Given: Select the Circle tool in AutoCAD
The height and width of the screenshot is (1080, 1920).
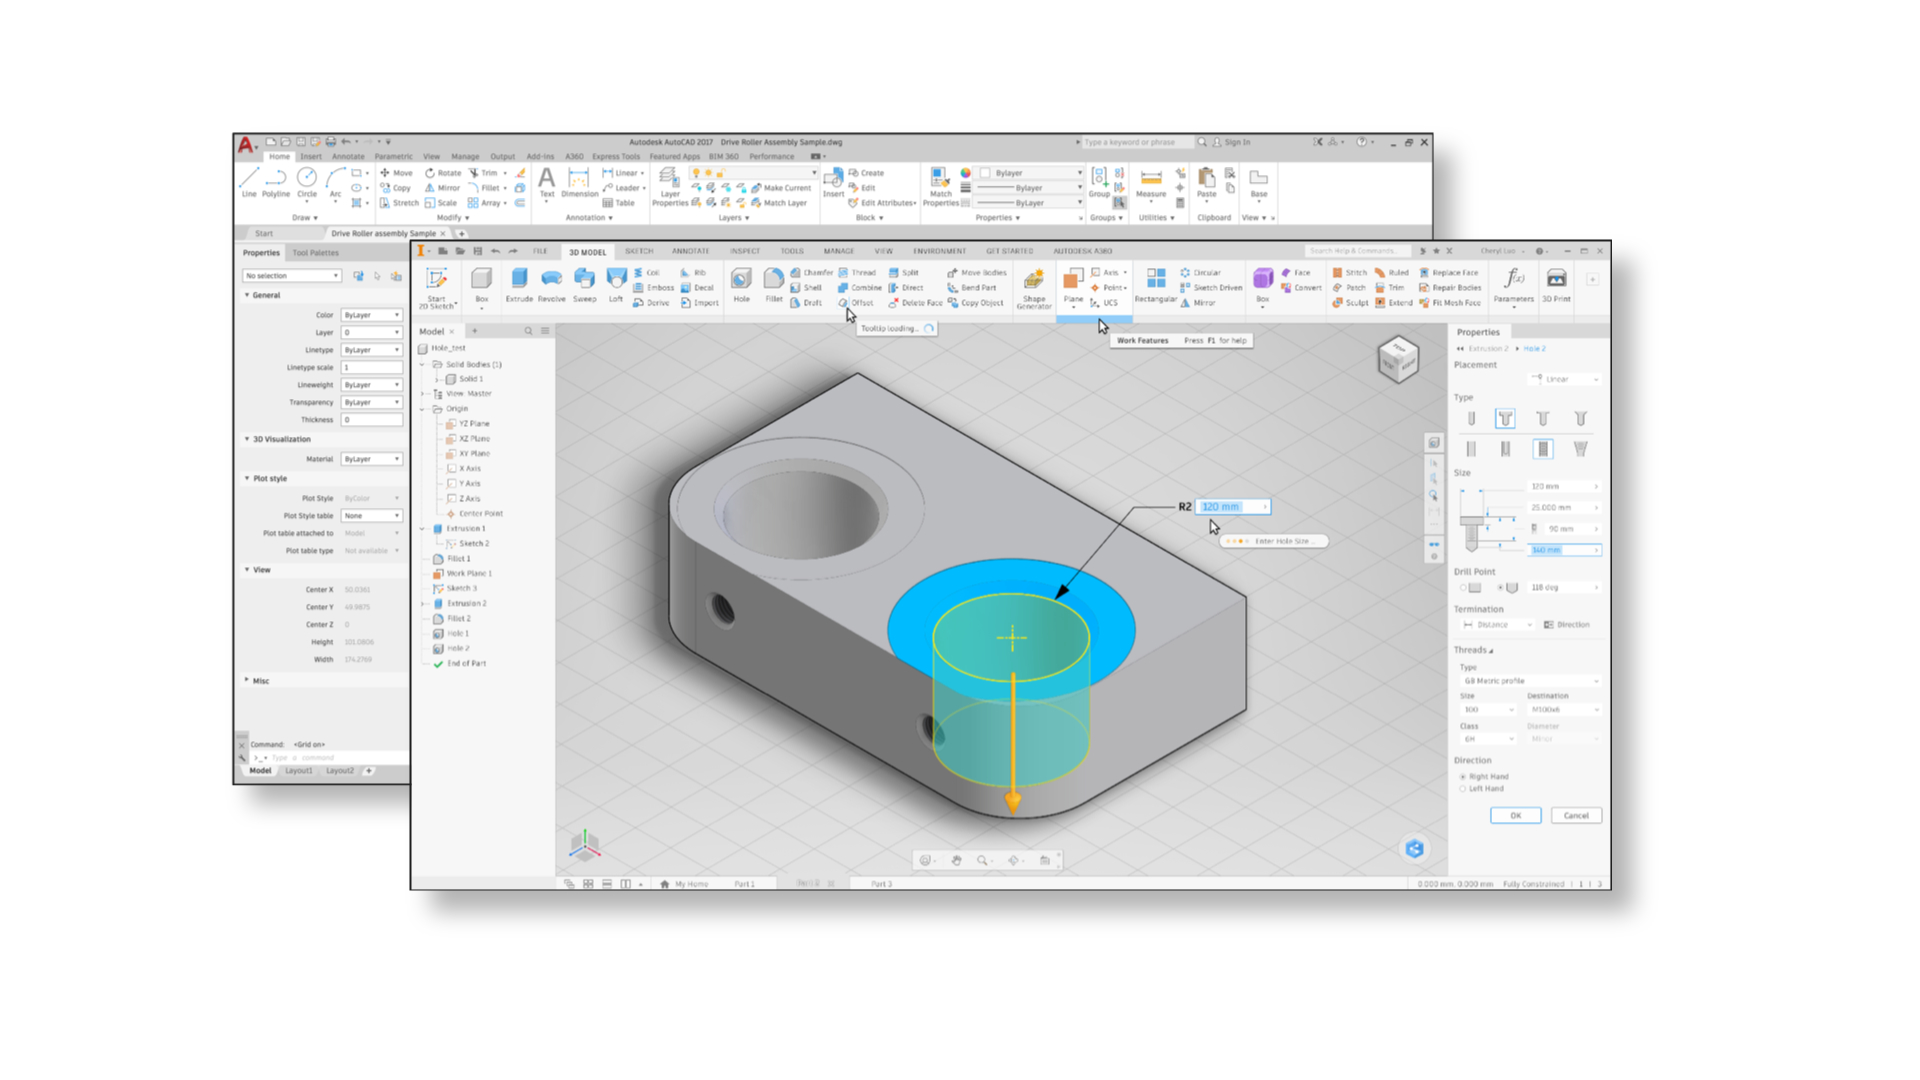Looking at the screenshot, I should [x=307, y=183].
